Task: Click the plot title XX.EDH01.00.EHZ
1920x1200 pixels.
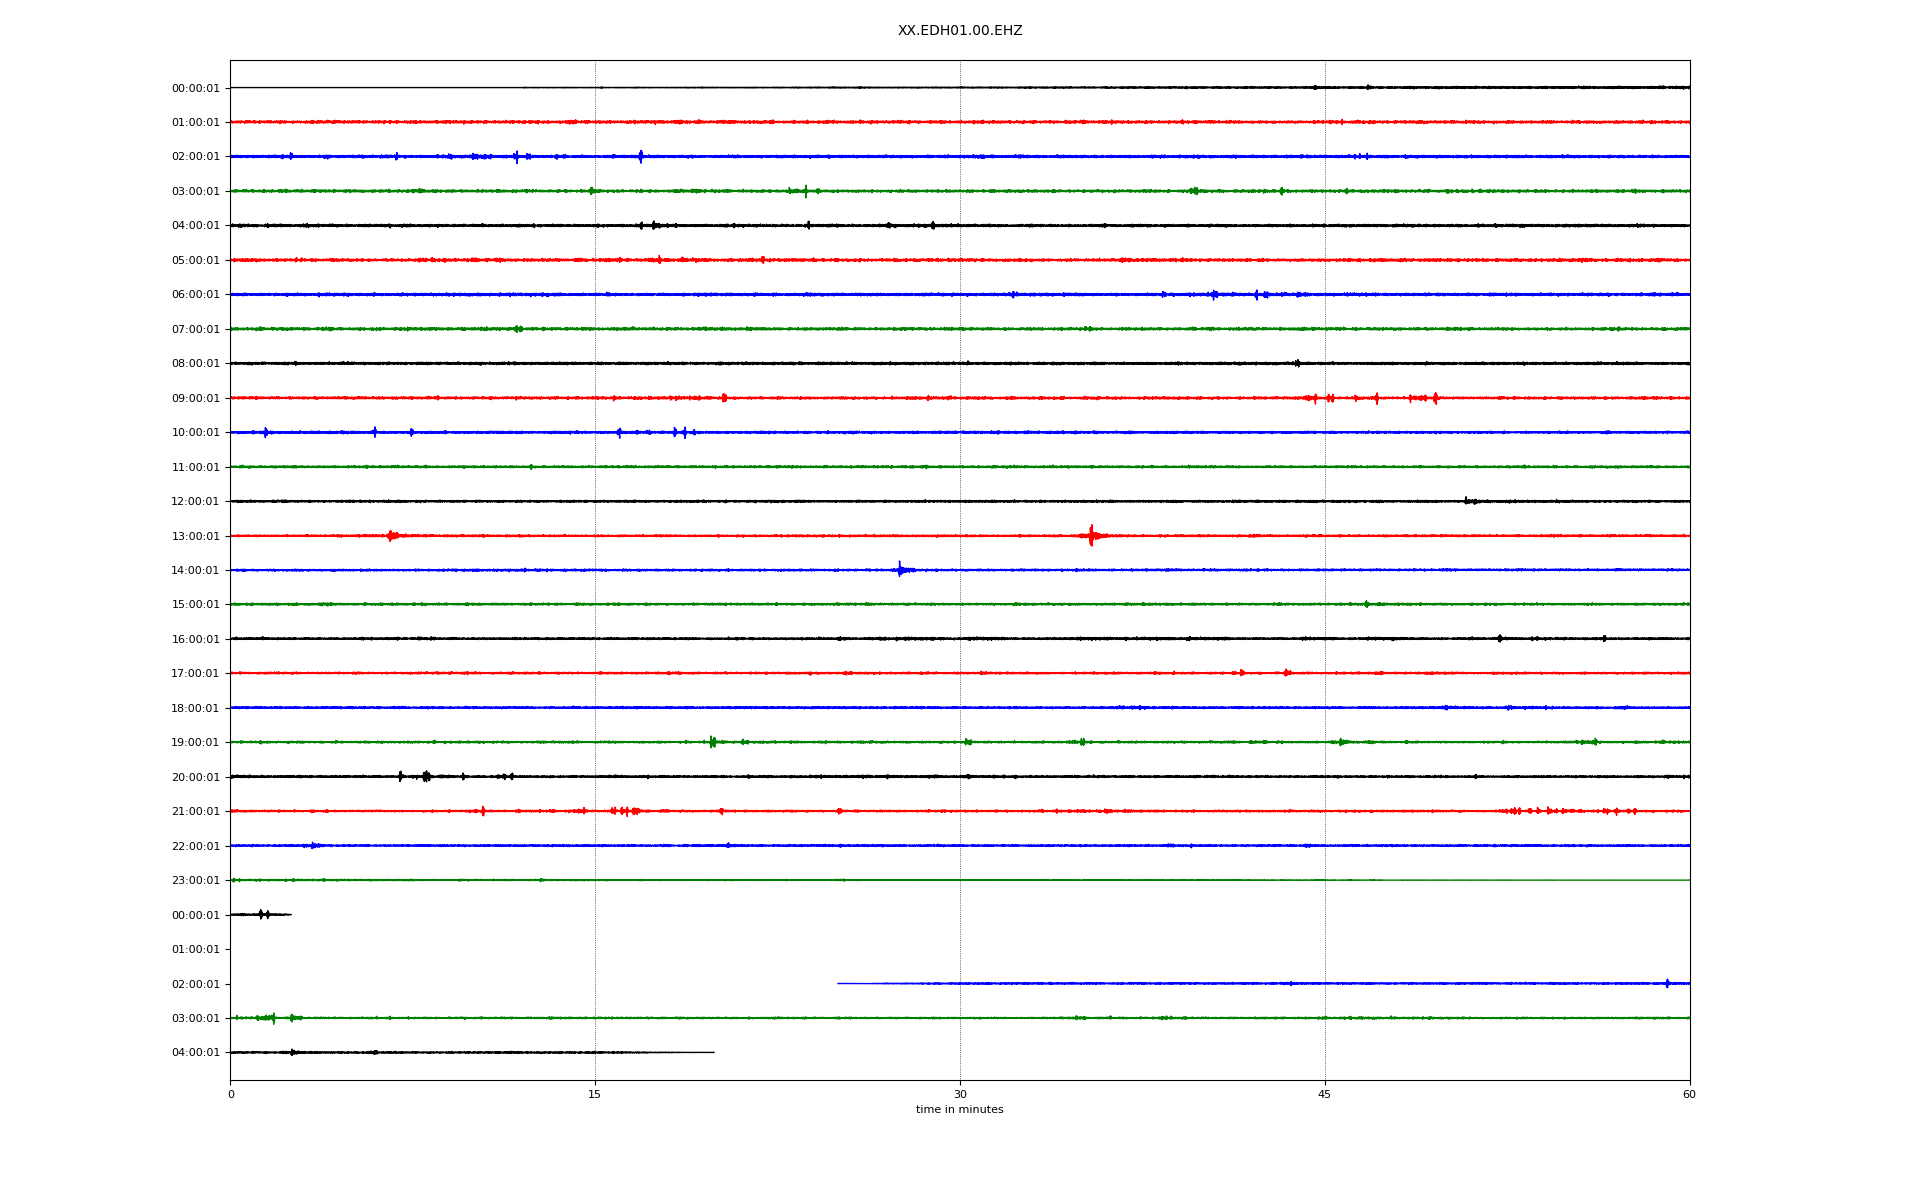Action: pos(959,31)
